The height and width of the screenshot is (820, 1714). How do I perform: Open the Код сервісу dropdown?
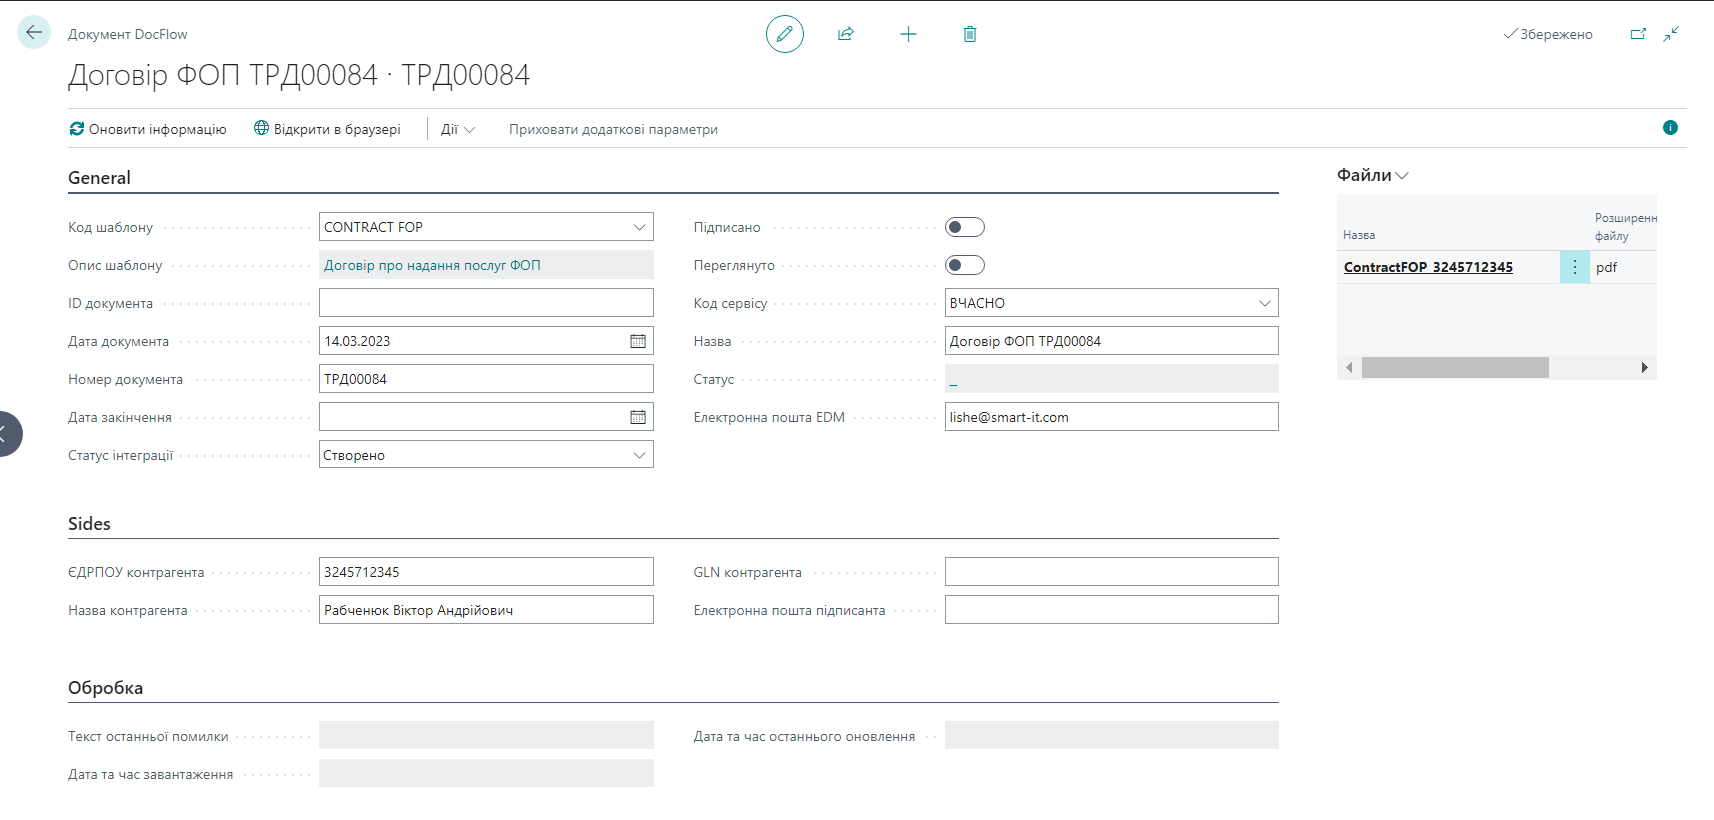(1264, 303)
